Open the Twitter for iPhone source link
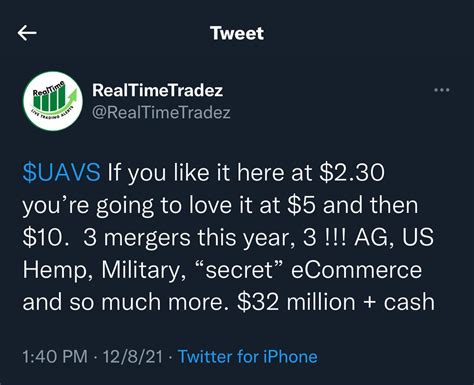Screen dimensions: 474x385 click(x=248, y=357)
